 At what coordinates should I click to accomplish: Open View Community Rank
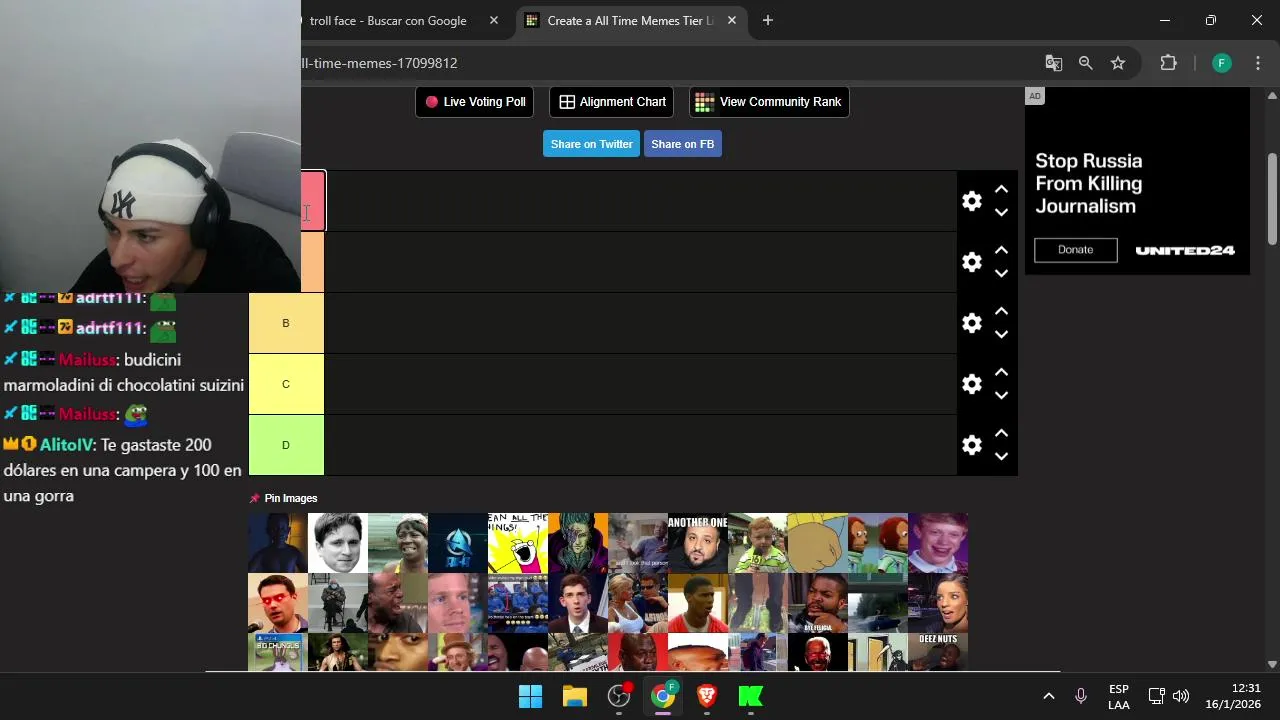[769, 102]
